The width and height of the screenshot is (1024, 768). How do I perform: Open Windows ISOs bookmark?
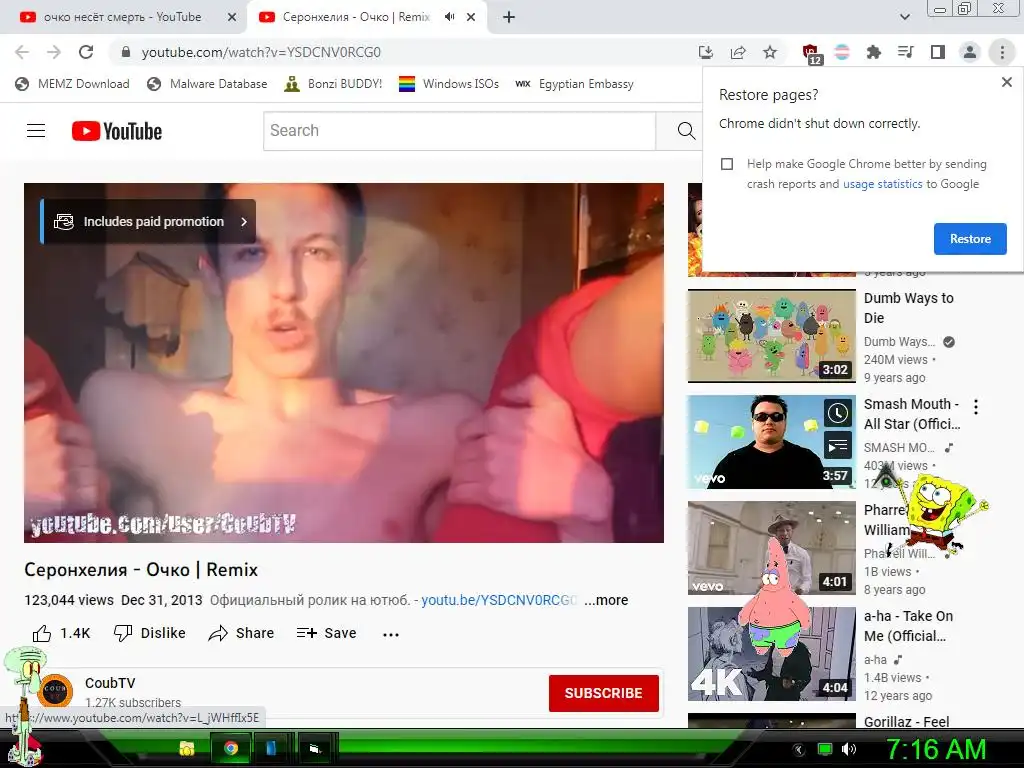(x=449, y=84)
